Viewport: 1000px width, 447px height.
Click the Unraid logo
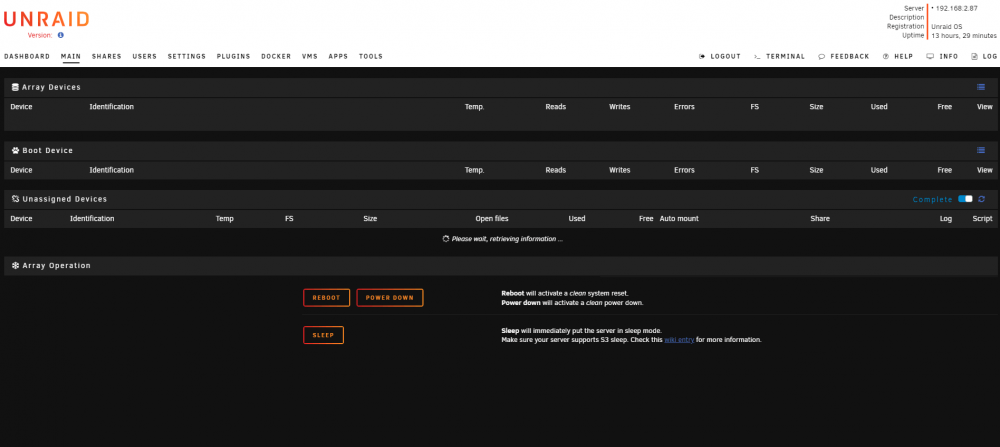(x=46, y=19)
